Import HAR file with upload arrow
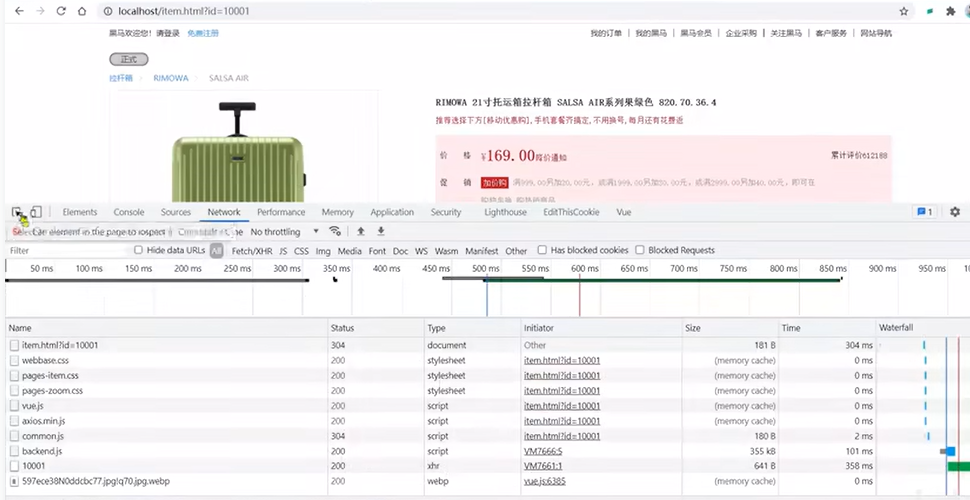 [361, 231]
